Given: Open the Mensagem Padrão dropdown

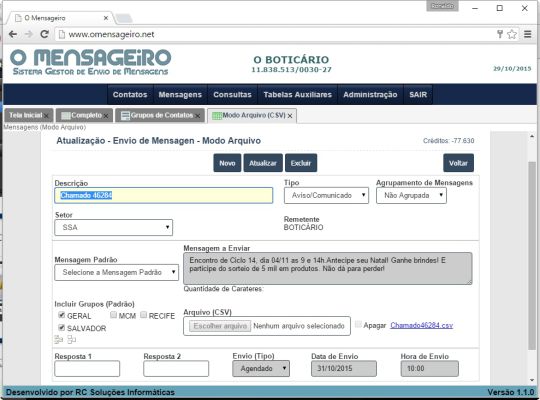Looking at the screenshot, I should 116,272.
